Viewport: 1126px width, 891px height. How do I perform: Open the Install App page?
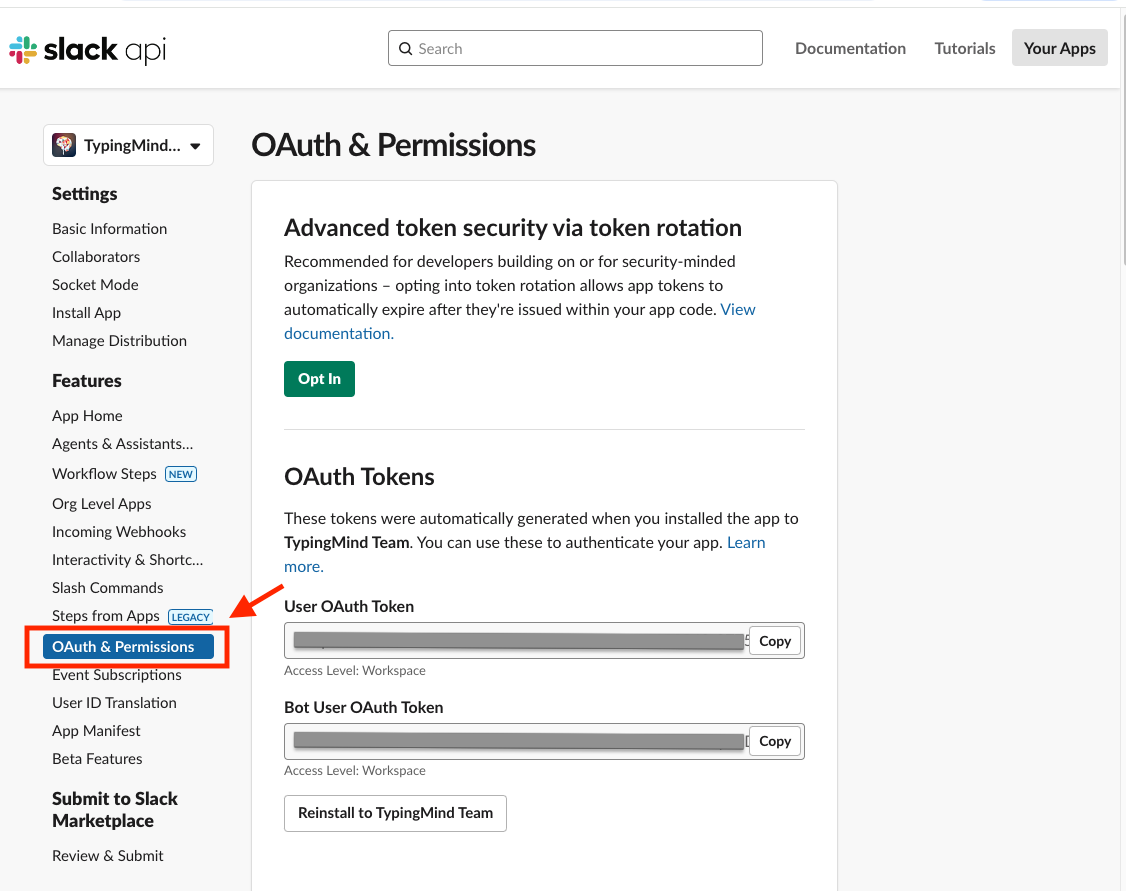point(86,312)
